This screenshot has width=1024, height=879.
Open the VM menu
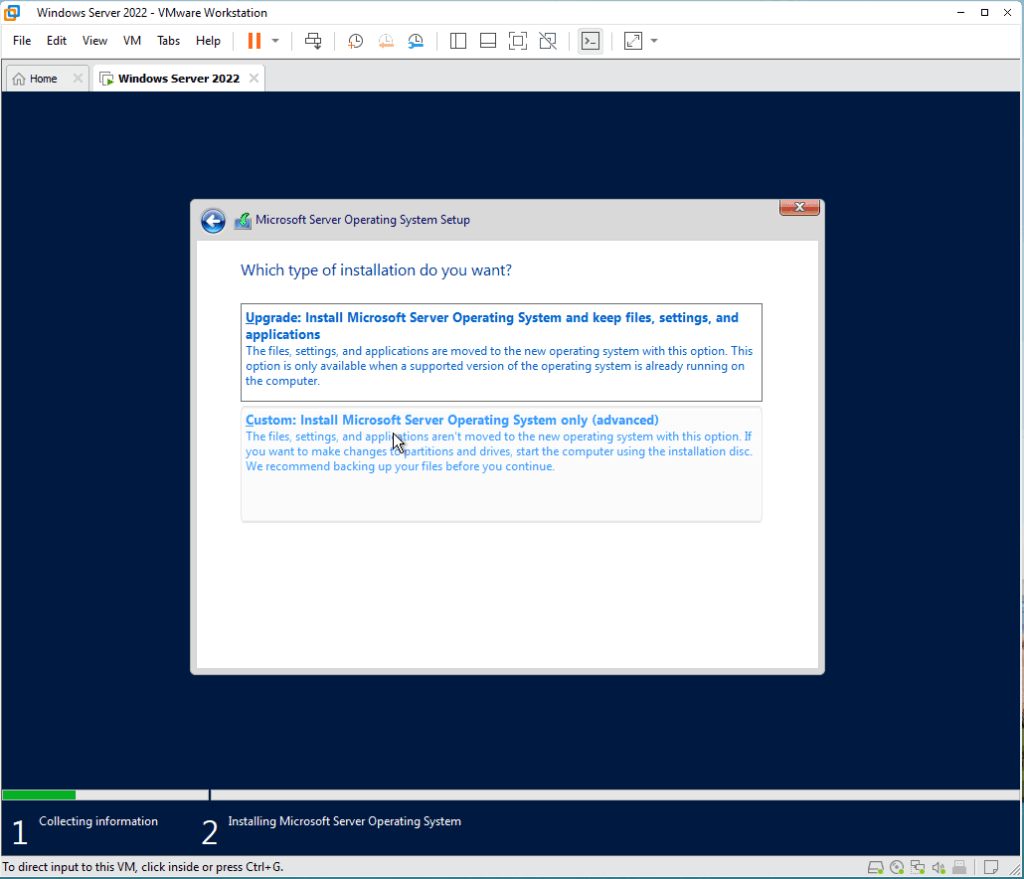(x=132, y=41)
